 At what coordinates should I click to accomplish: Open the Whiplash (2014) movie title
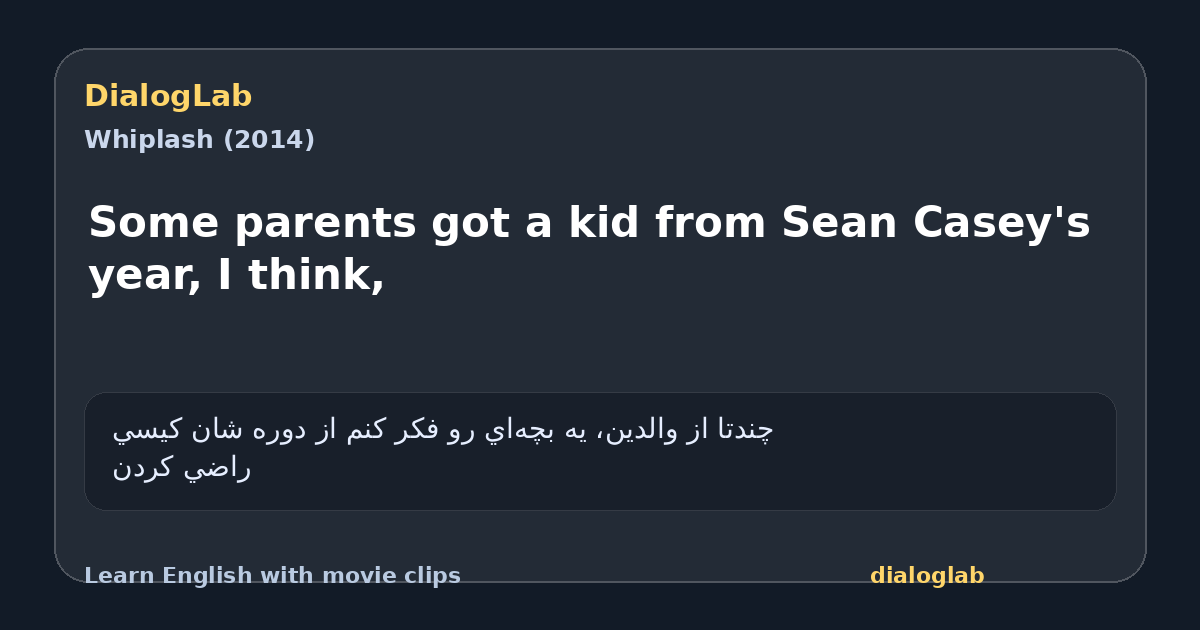(x=199, y=140)
